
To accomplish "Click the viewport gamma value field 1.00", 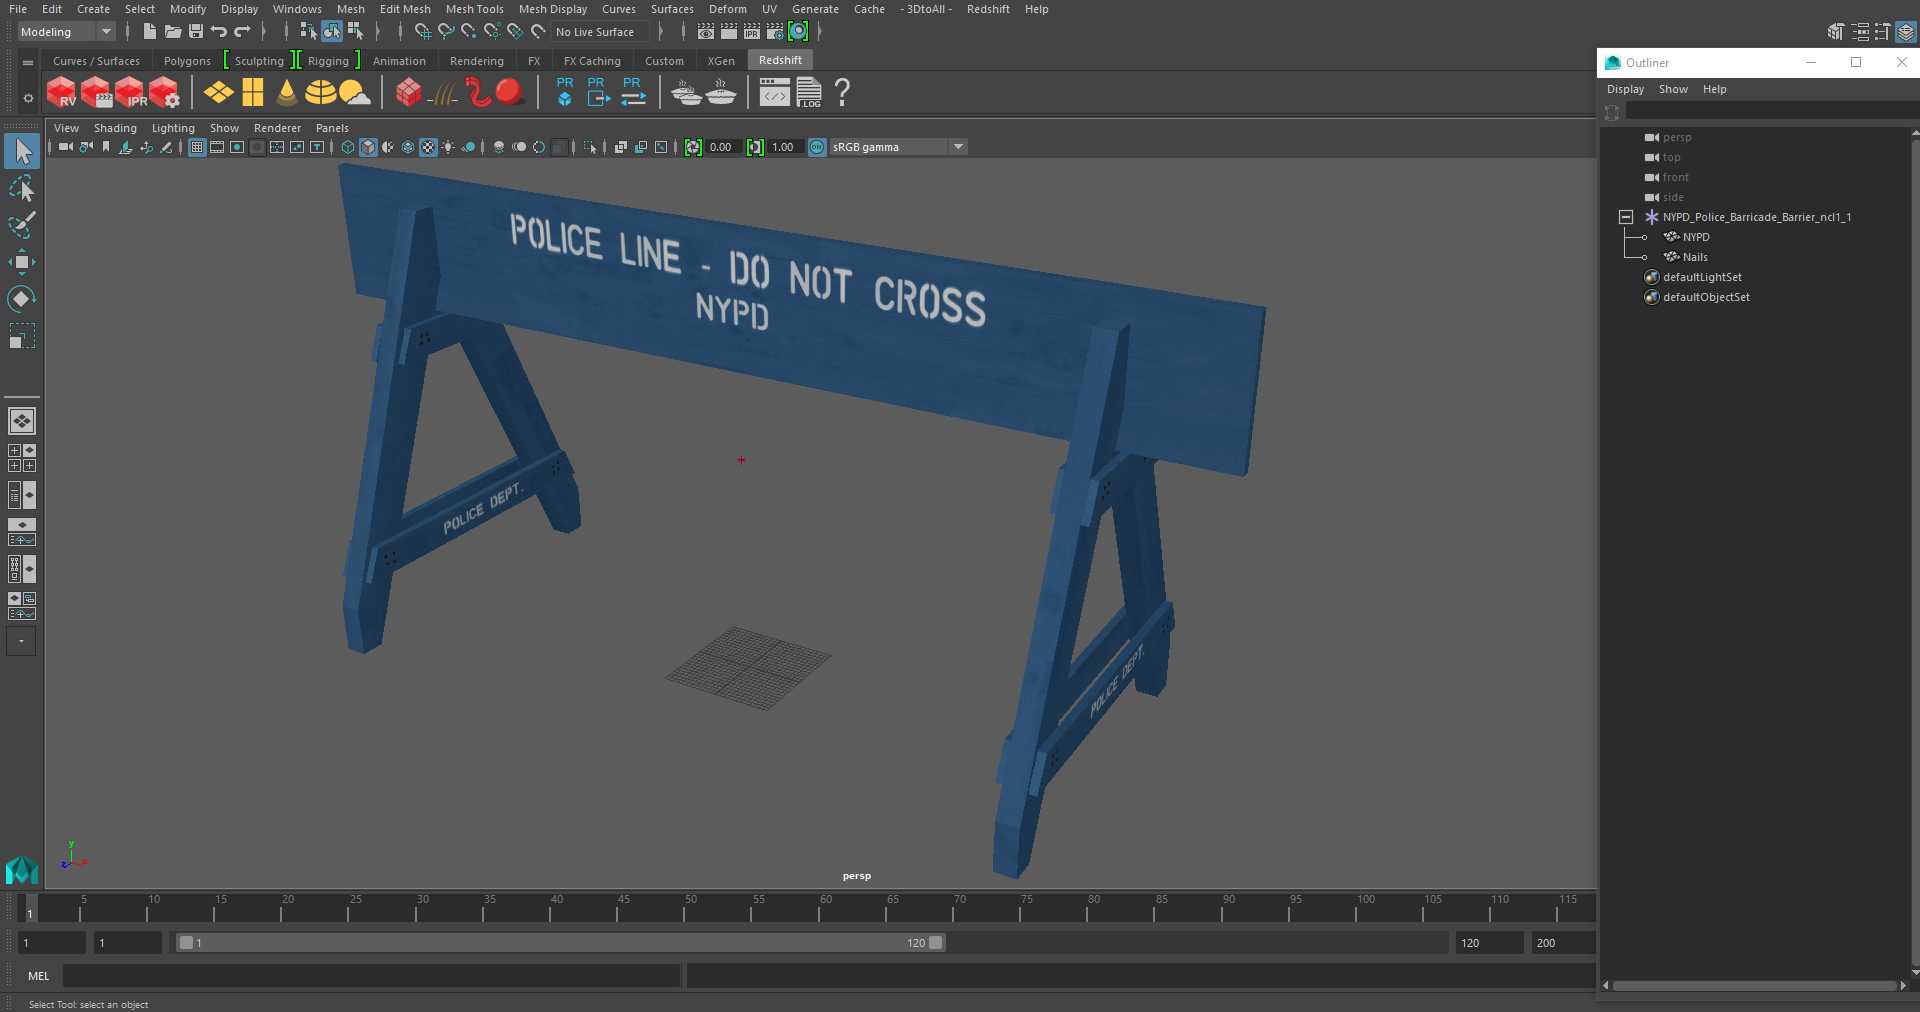I will click(x=783, y=147).
